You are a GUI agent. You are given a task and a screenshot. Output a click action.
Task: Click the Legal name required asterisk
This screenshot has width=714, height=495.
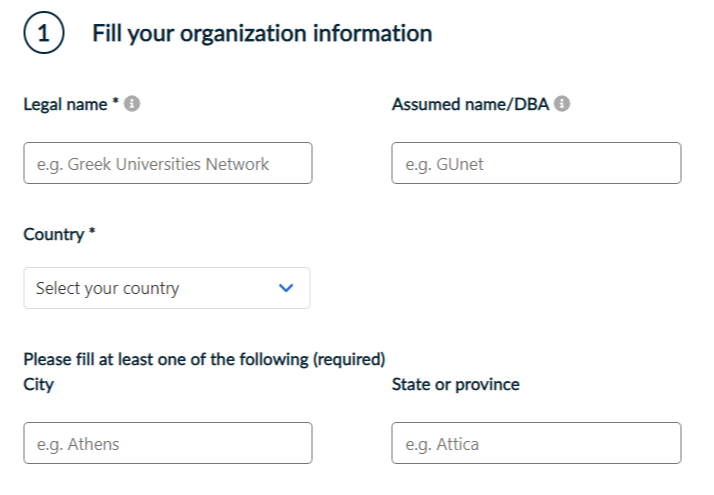[x=116, y=102]
